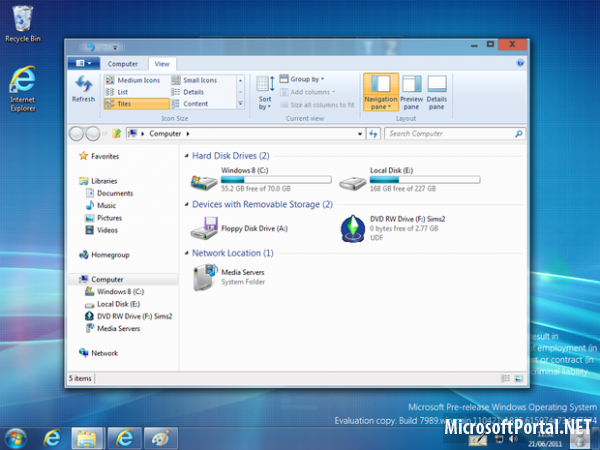
Task: Toggle the Navigation pane button
Action: point(381,92)
